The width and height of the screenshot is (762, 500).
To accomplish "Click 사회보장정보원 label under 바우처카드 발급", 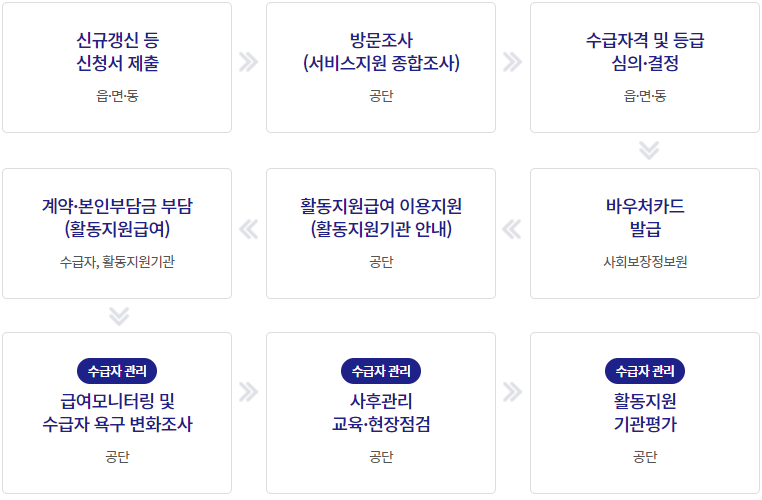I will click(645, 262).
